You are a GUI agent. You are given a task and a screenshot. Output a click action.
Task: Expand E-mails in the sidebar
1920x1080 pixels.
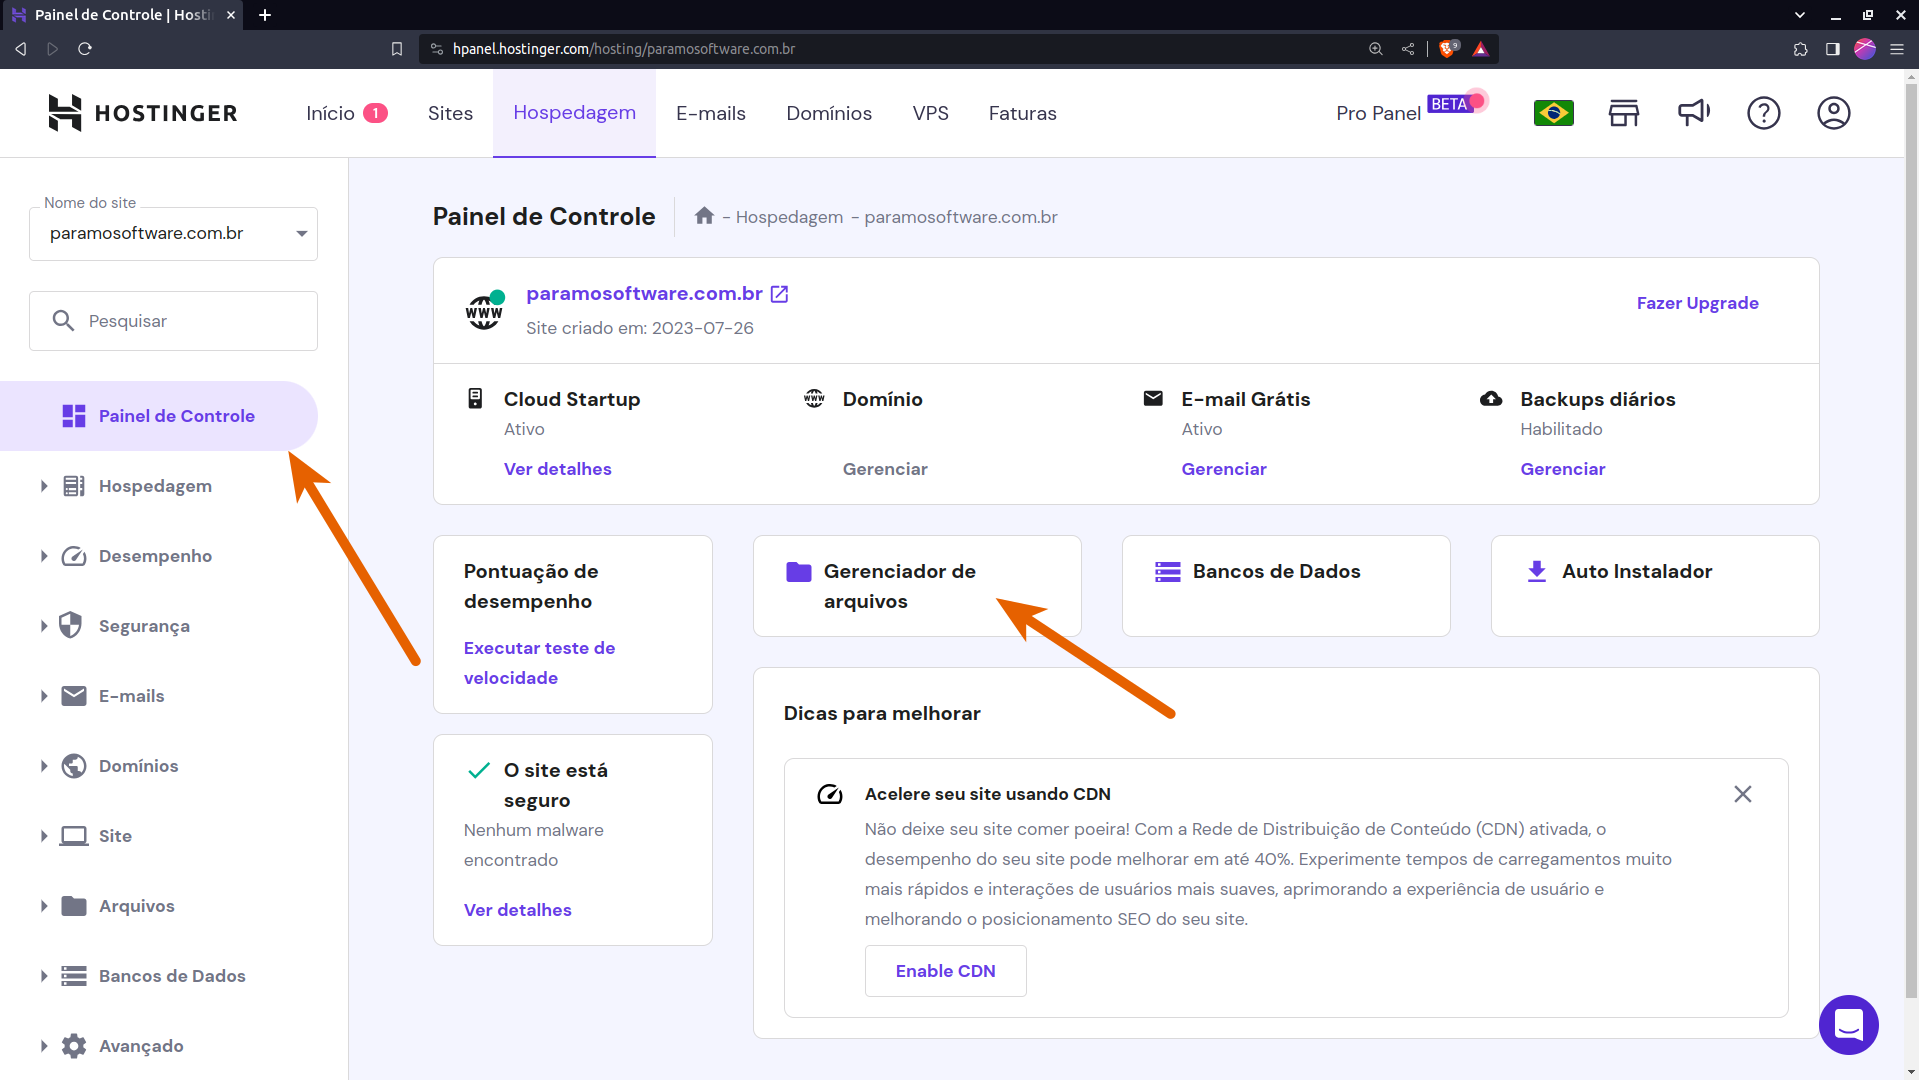(44, 696)
